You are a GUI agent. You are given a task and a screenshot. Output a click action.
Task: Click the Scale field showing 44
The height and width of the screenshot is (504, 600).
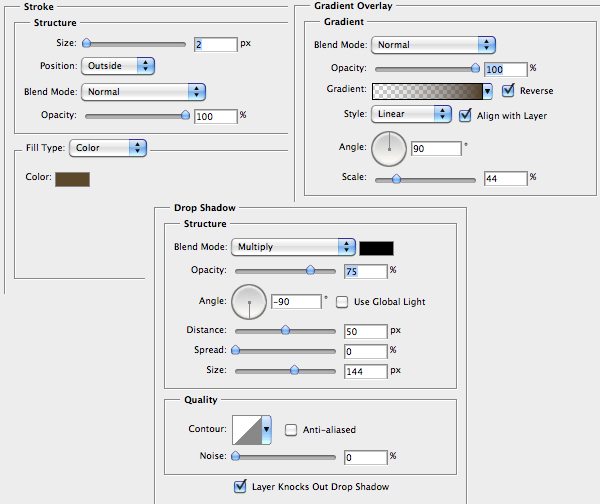pos(506,179)
